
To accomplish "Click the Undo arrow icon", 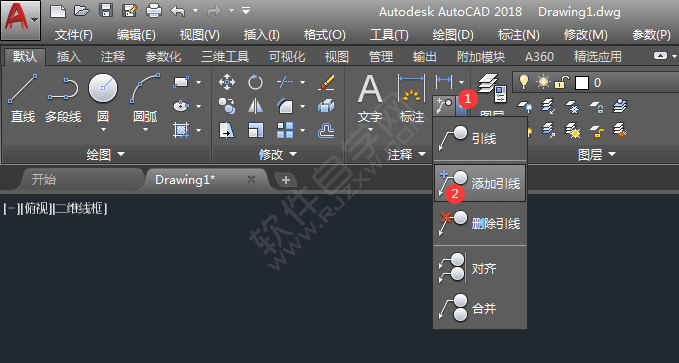I will pos(178,11).
